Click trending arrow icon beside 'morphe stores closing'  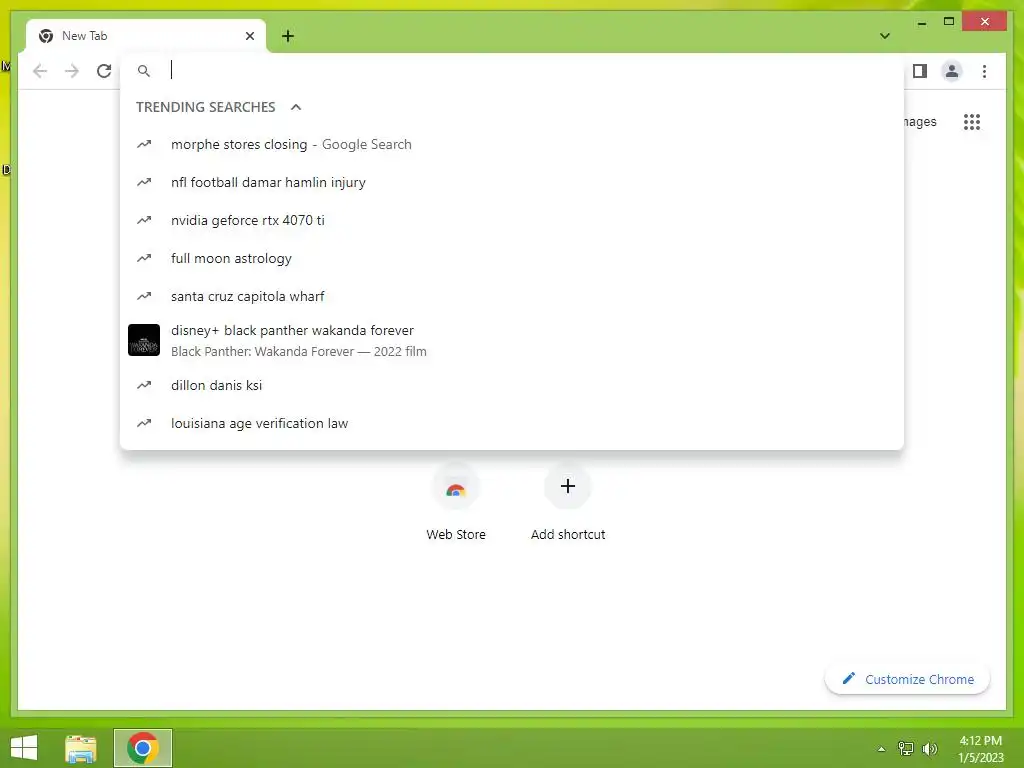tap(144, 144)
